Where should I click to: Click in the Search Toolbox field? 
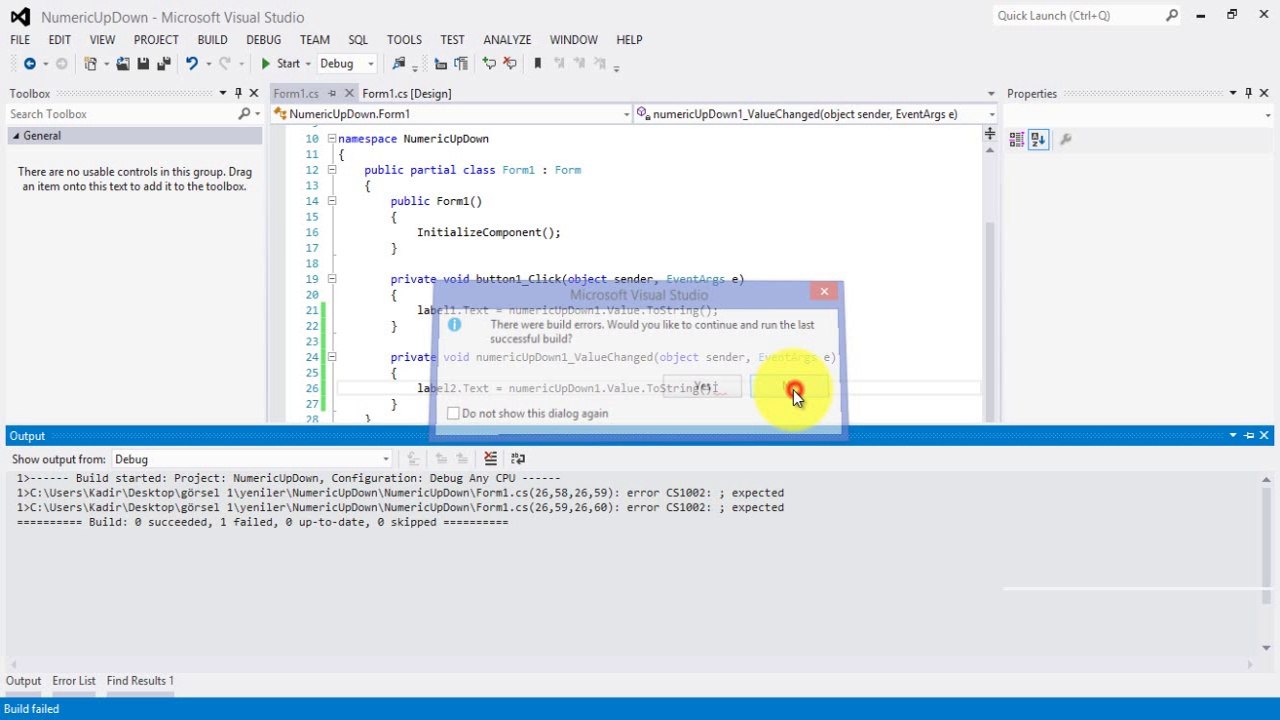(121, 114)
